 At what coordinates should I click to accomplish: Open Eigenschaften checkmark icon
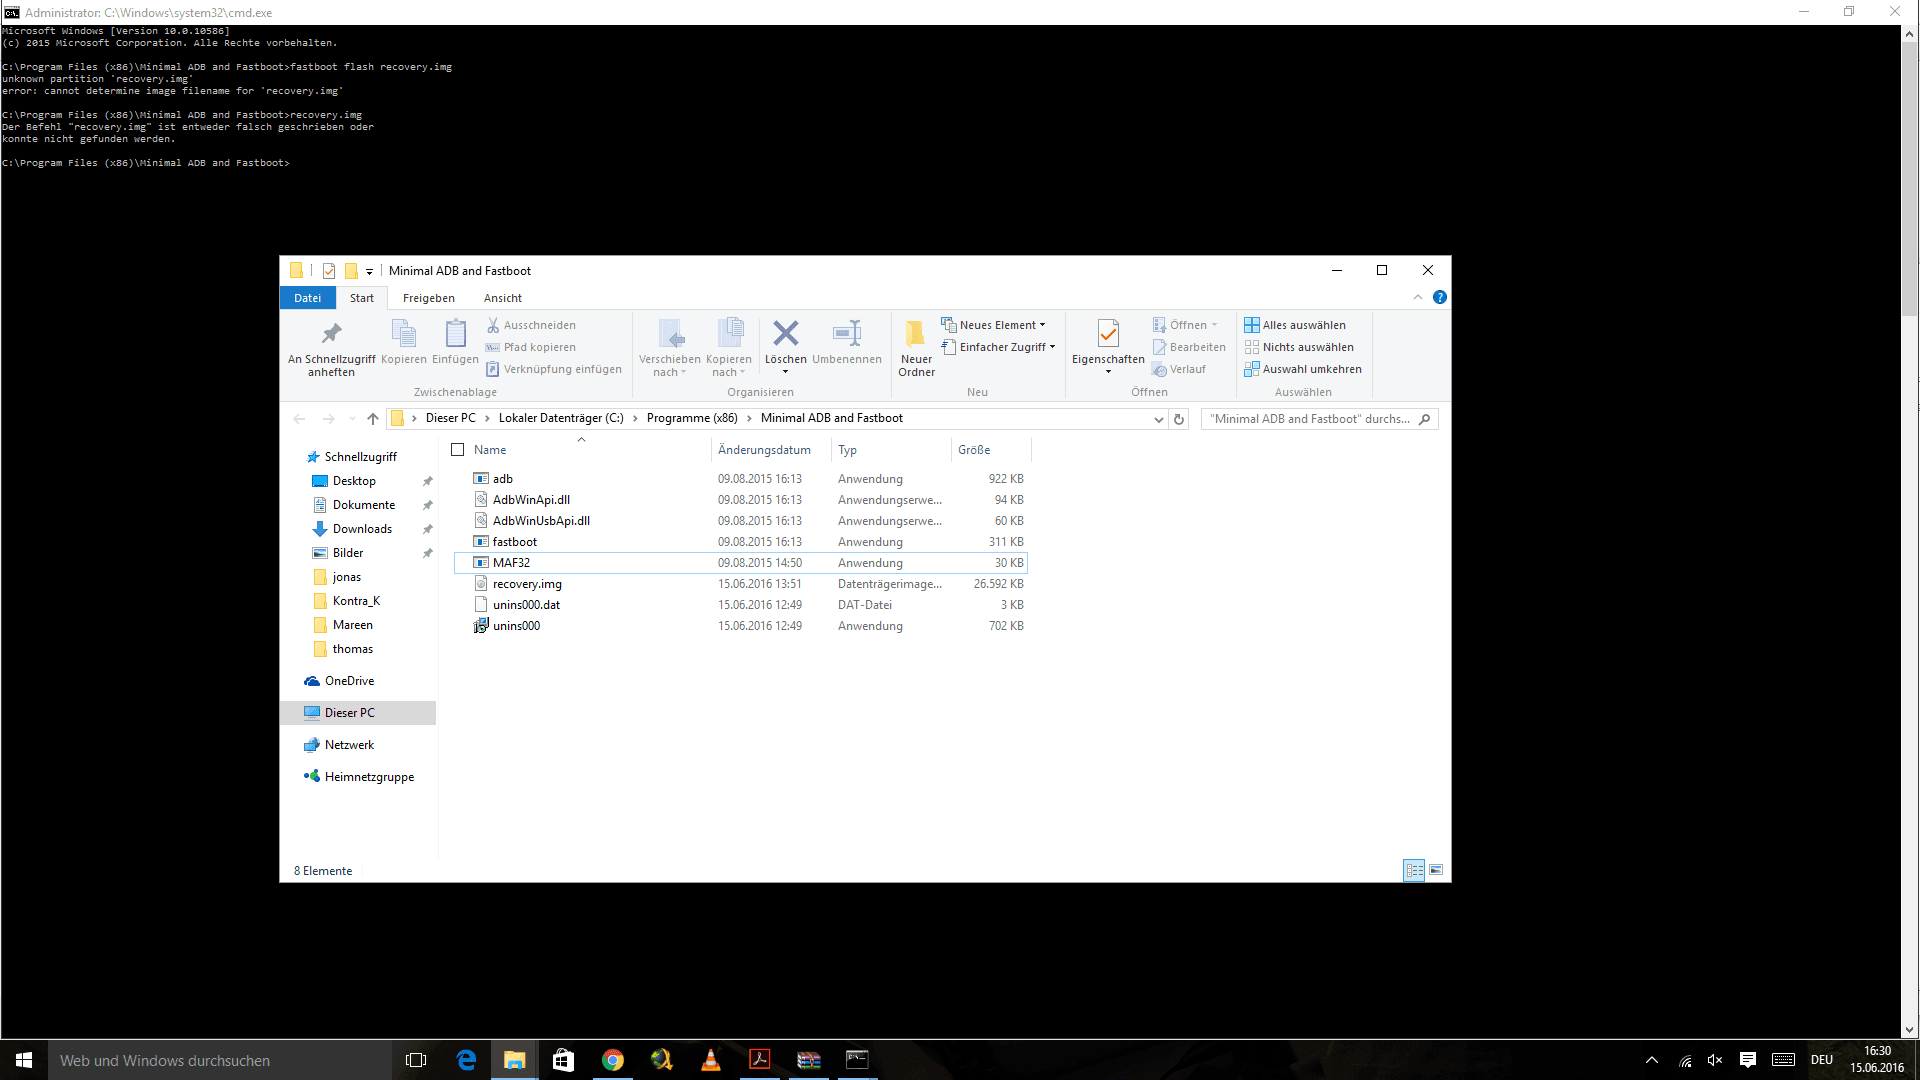click(x=1108, y=333)
